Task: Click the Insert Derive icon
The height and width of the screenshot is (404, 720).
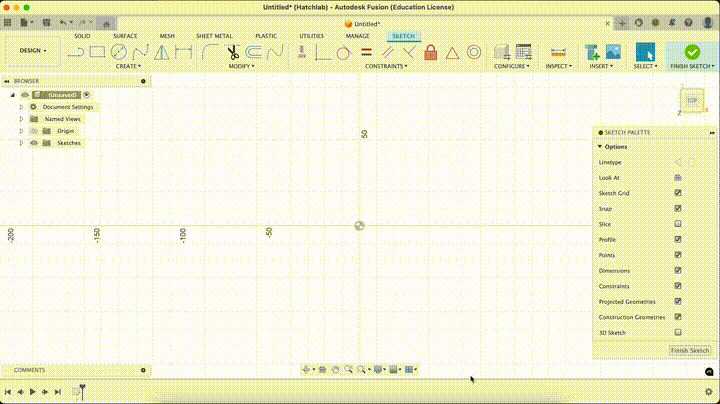Action: click(592, 52)
